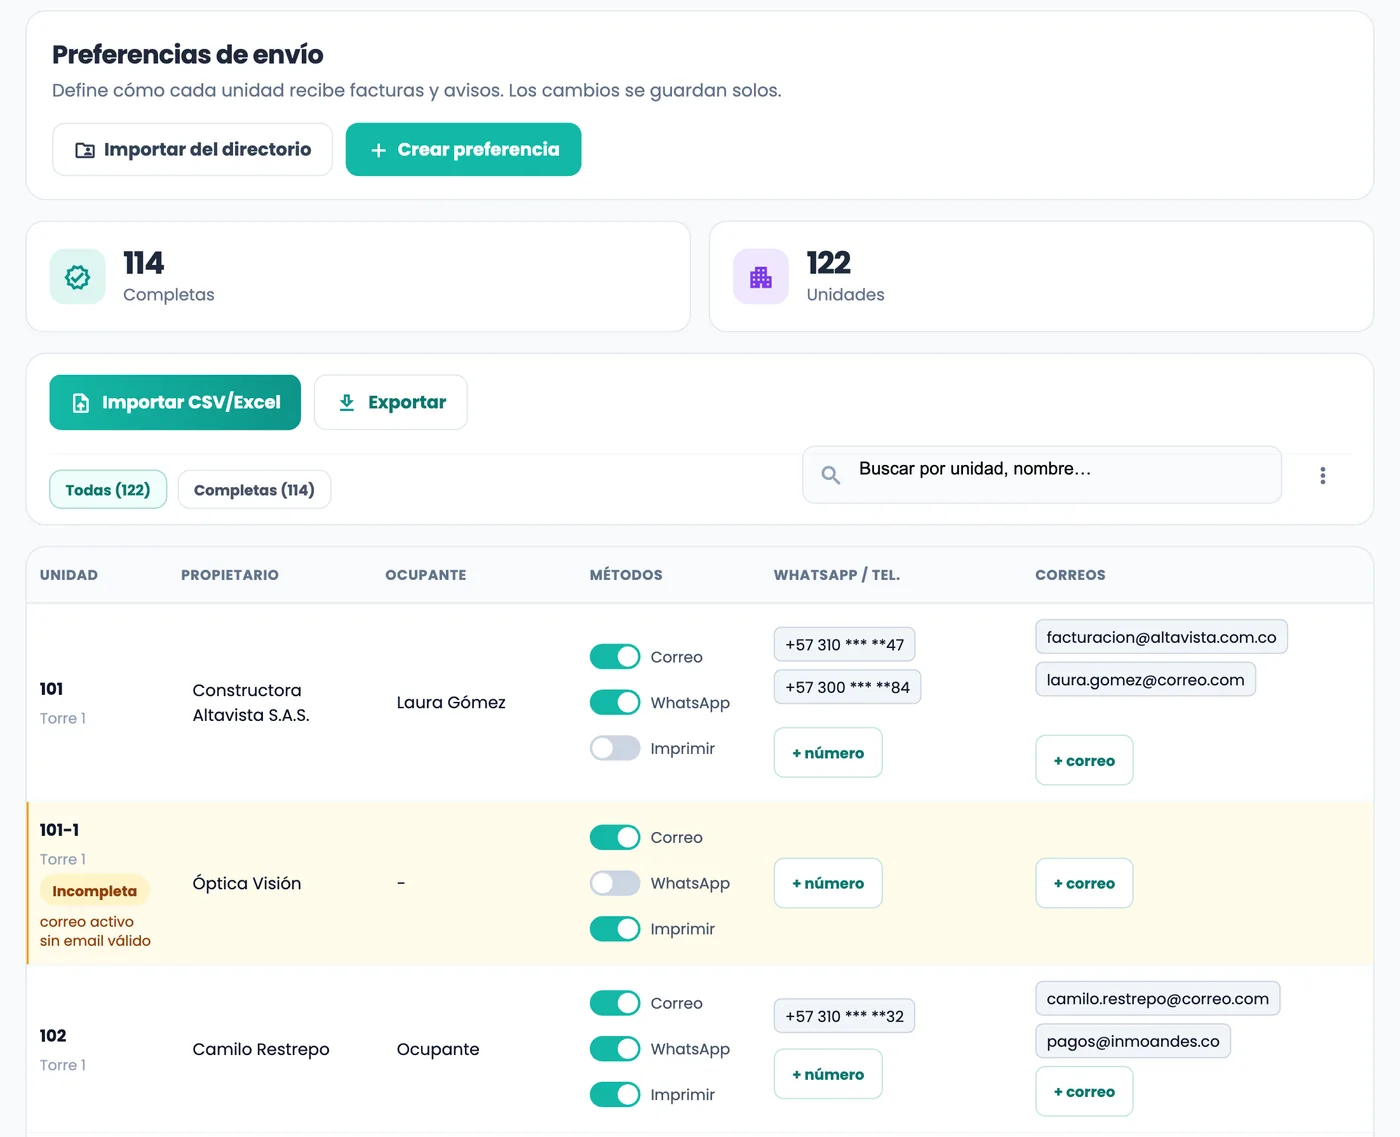The image size is (1400, 1137).
Task: Add a correo for Camilo Restrepo
Action: tap(1084, 1092)
